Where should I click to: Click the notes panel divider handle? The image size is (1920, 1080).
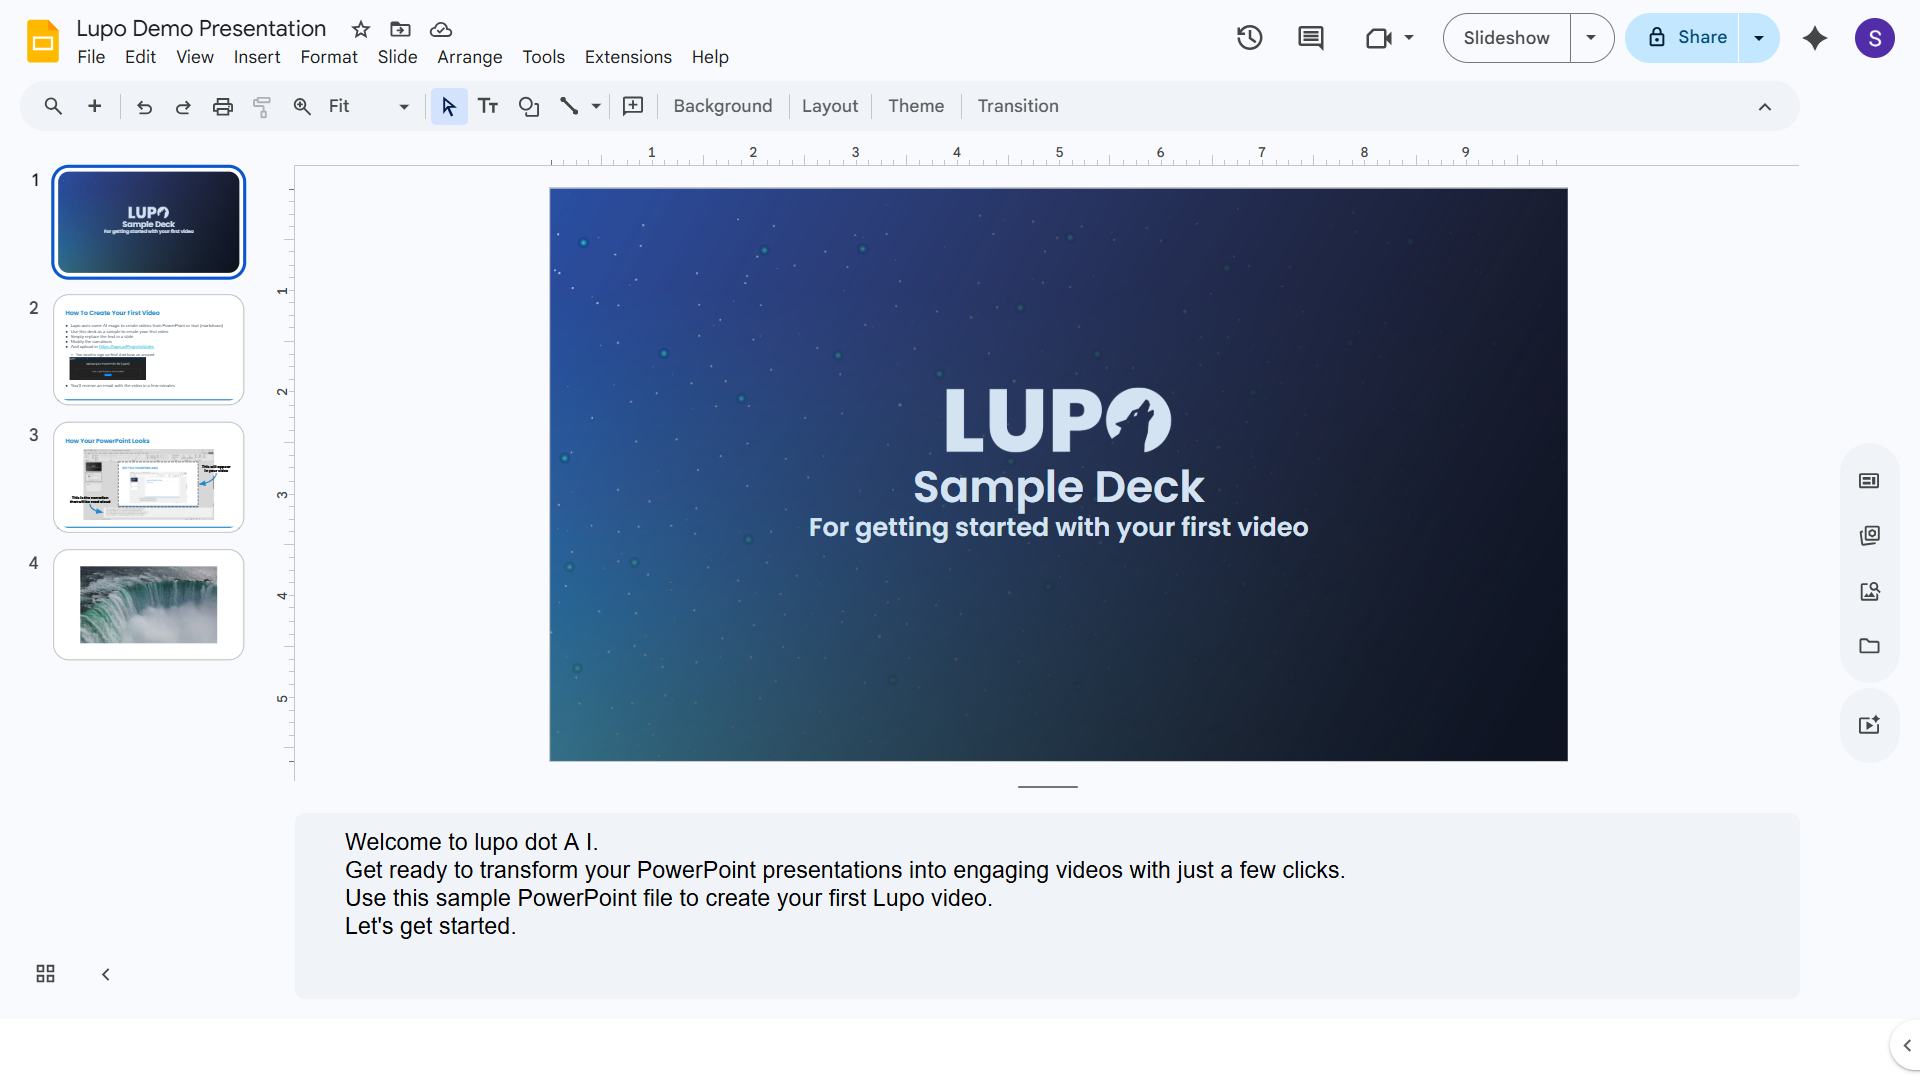point(1047,787)
